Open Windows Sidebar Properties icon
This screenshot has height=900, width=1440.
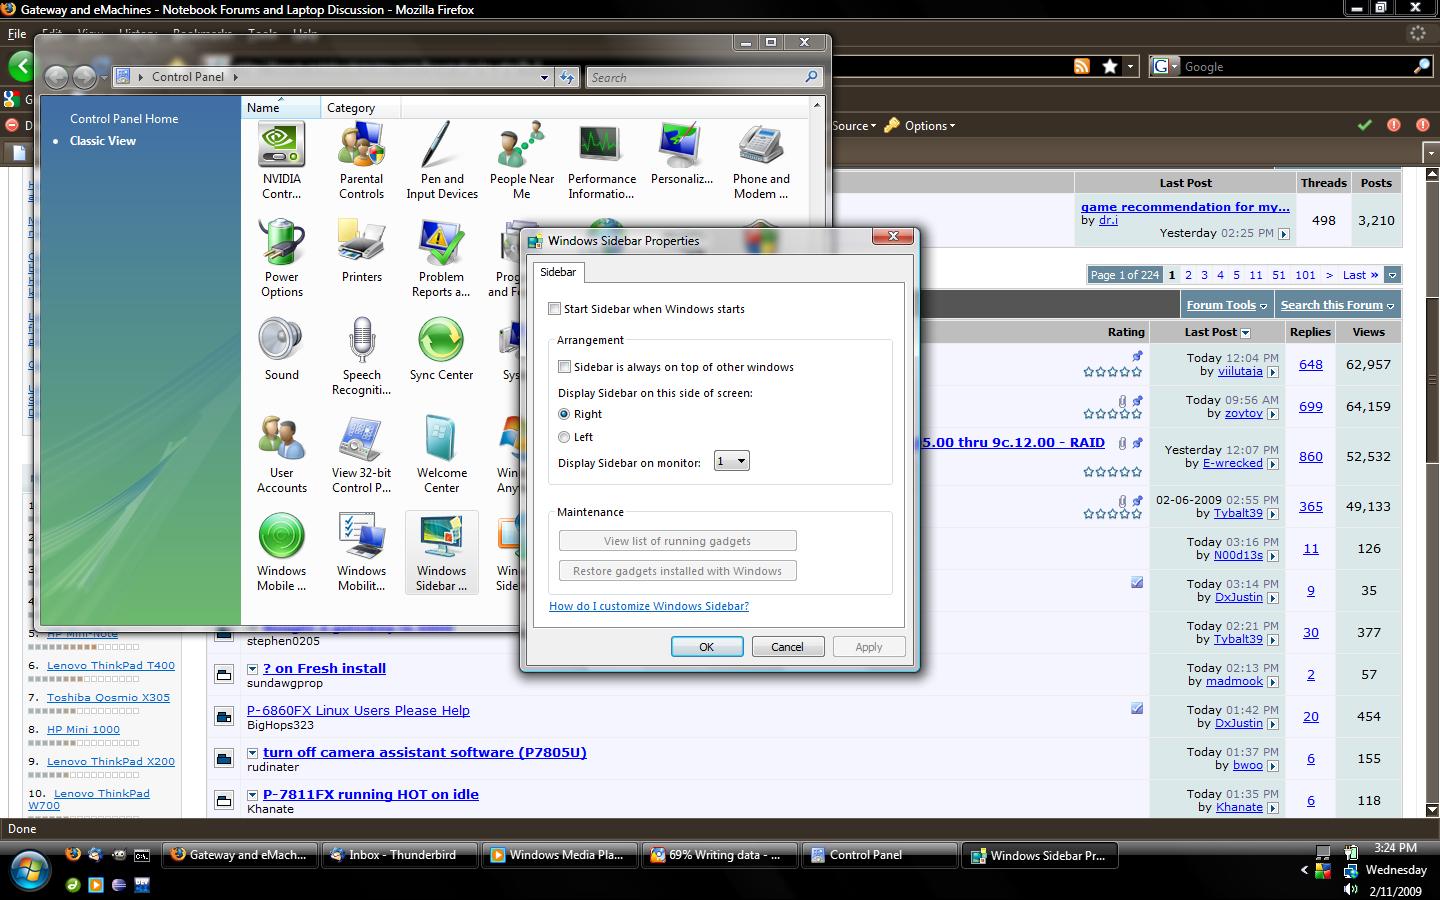(x=441, y=553)
